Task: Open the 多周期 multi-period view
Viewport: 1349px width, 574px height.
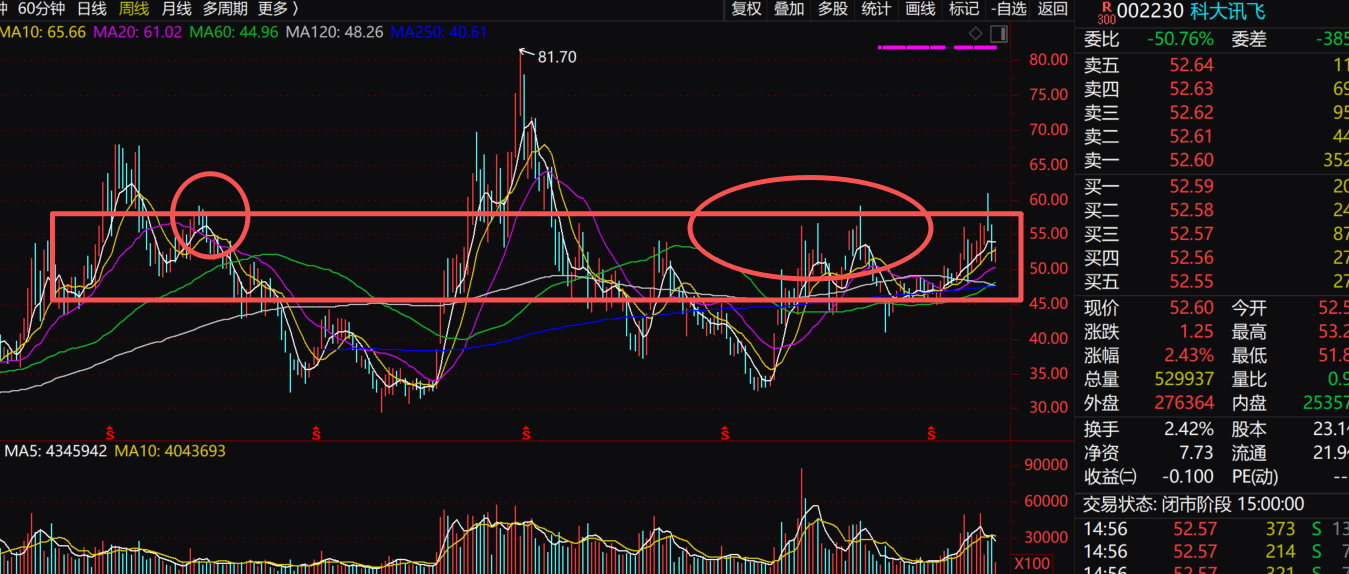Action: (x=225, y=9)
